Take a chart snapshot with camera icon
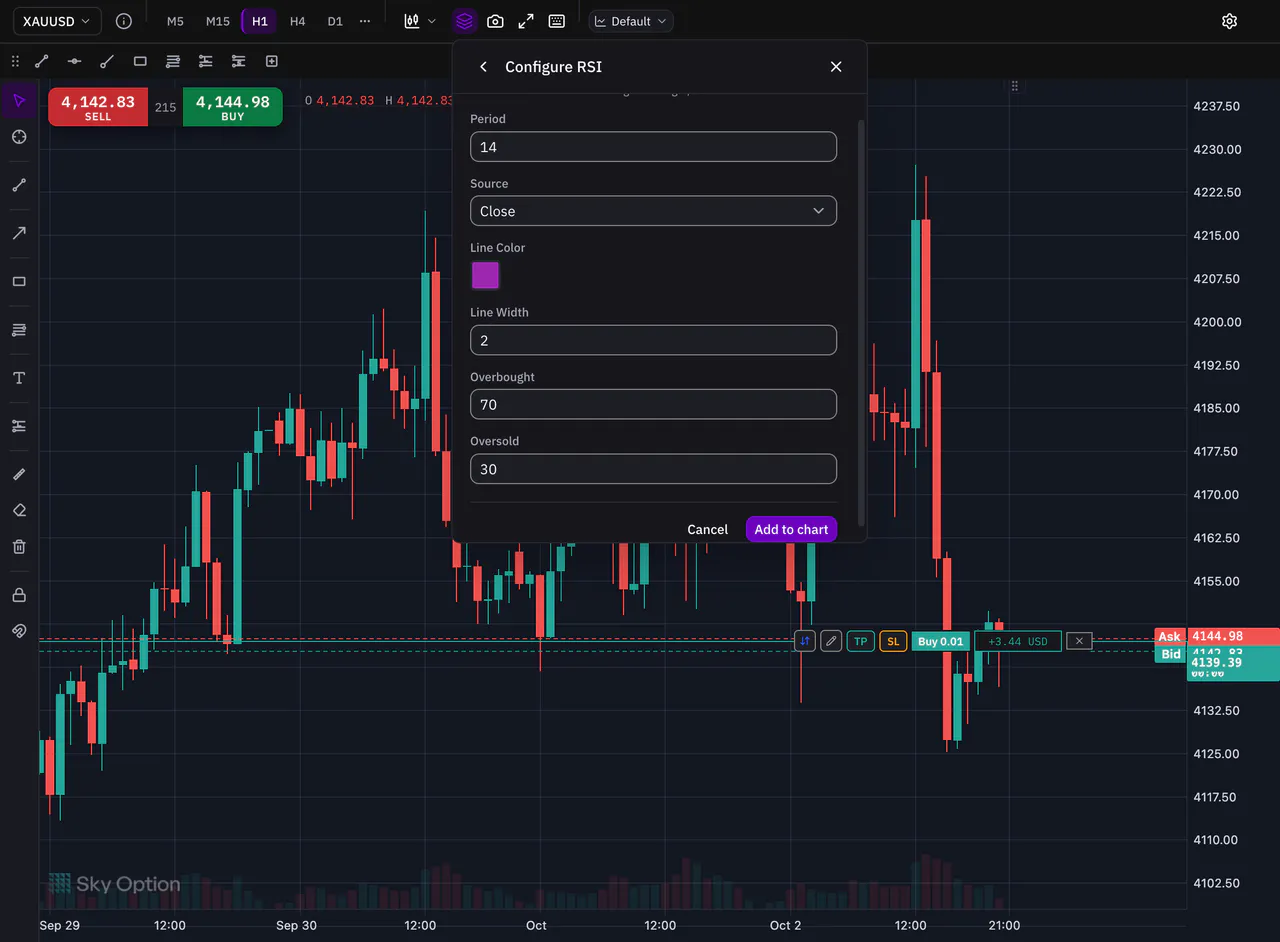 495,21
